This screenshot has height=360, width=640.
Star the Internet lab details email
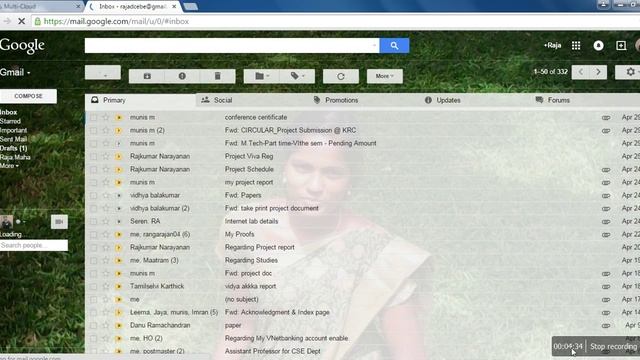106,221
